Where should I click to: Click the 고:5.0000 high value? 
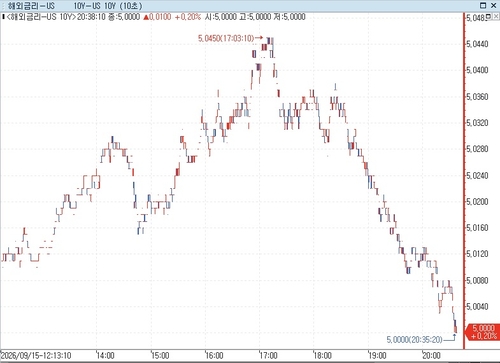pos(255,17)
